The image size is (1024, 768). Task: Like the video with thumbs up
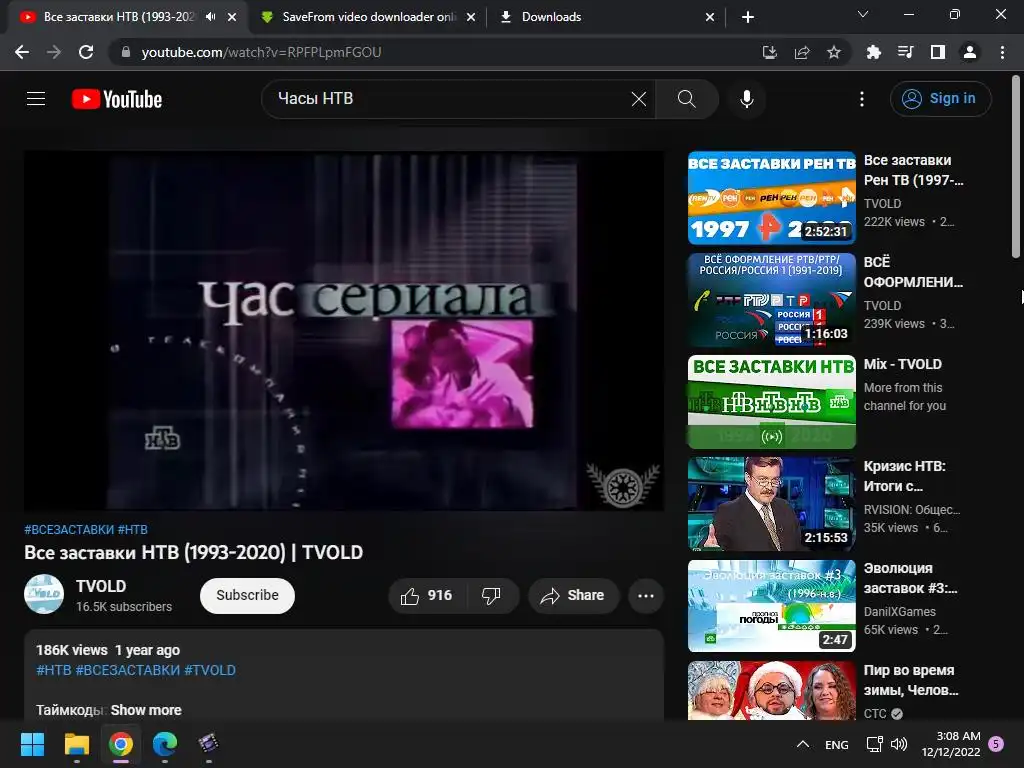click(x=427, y=596)
